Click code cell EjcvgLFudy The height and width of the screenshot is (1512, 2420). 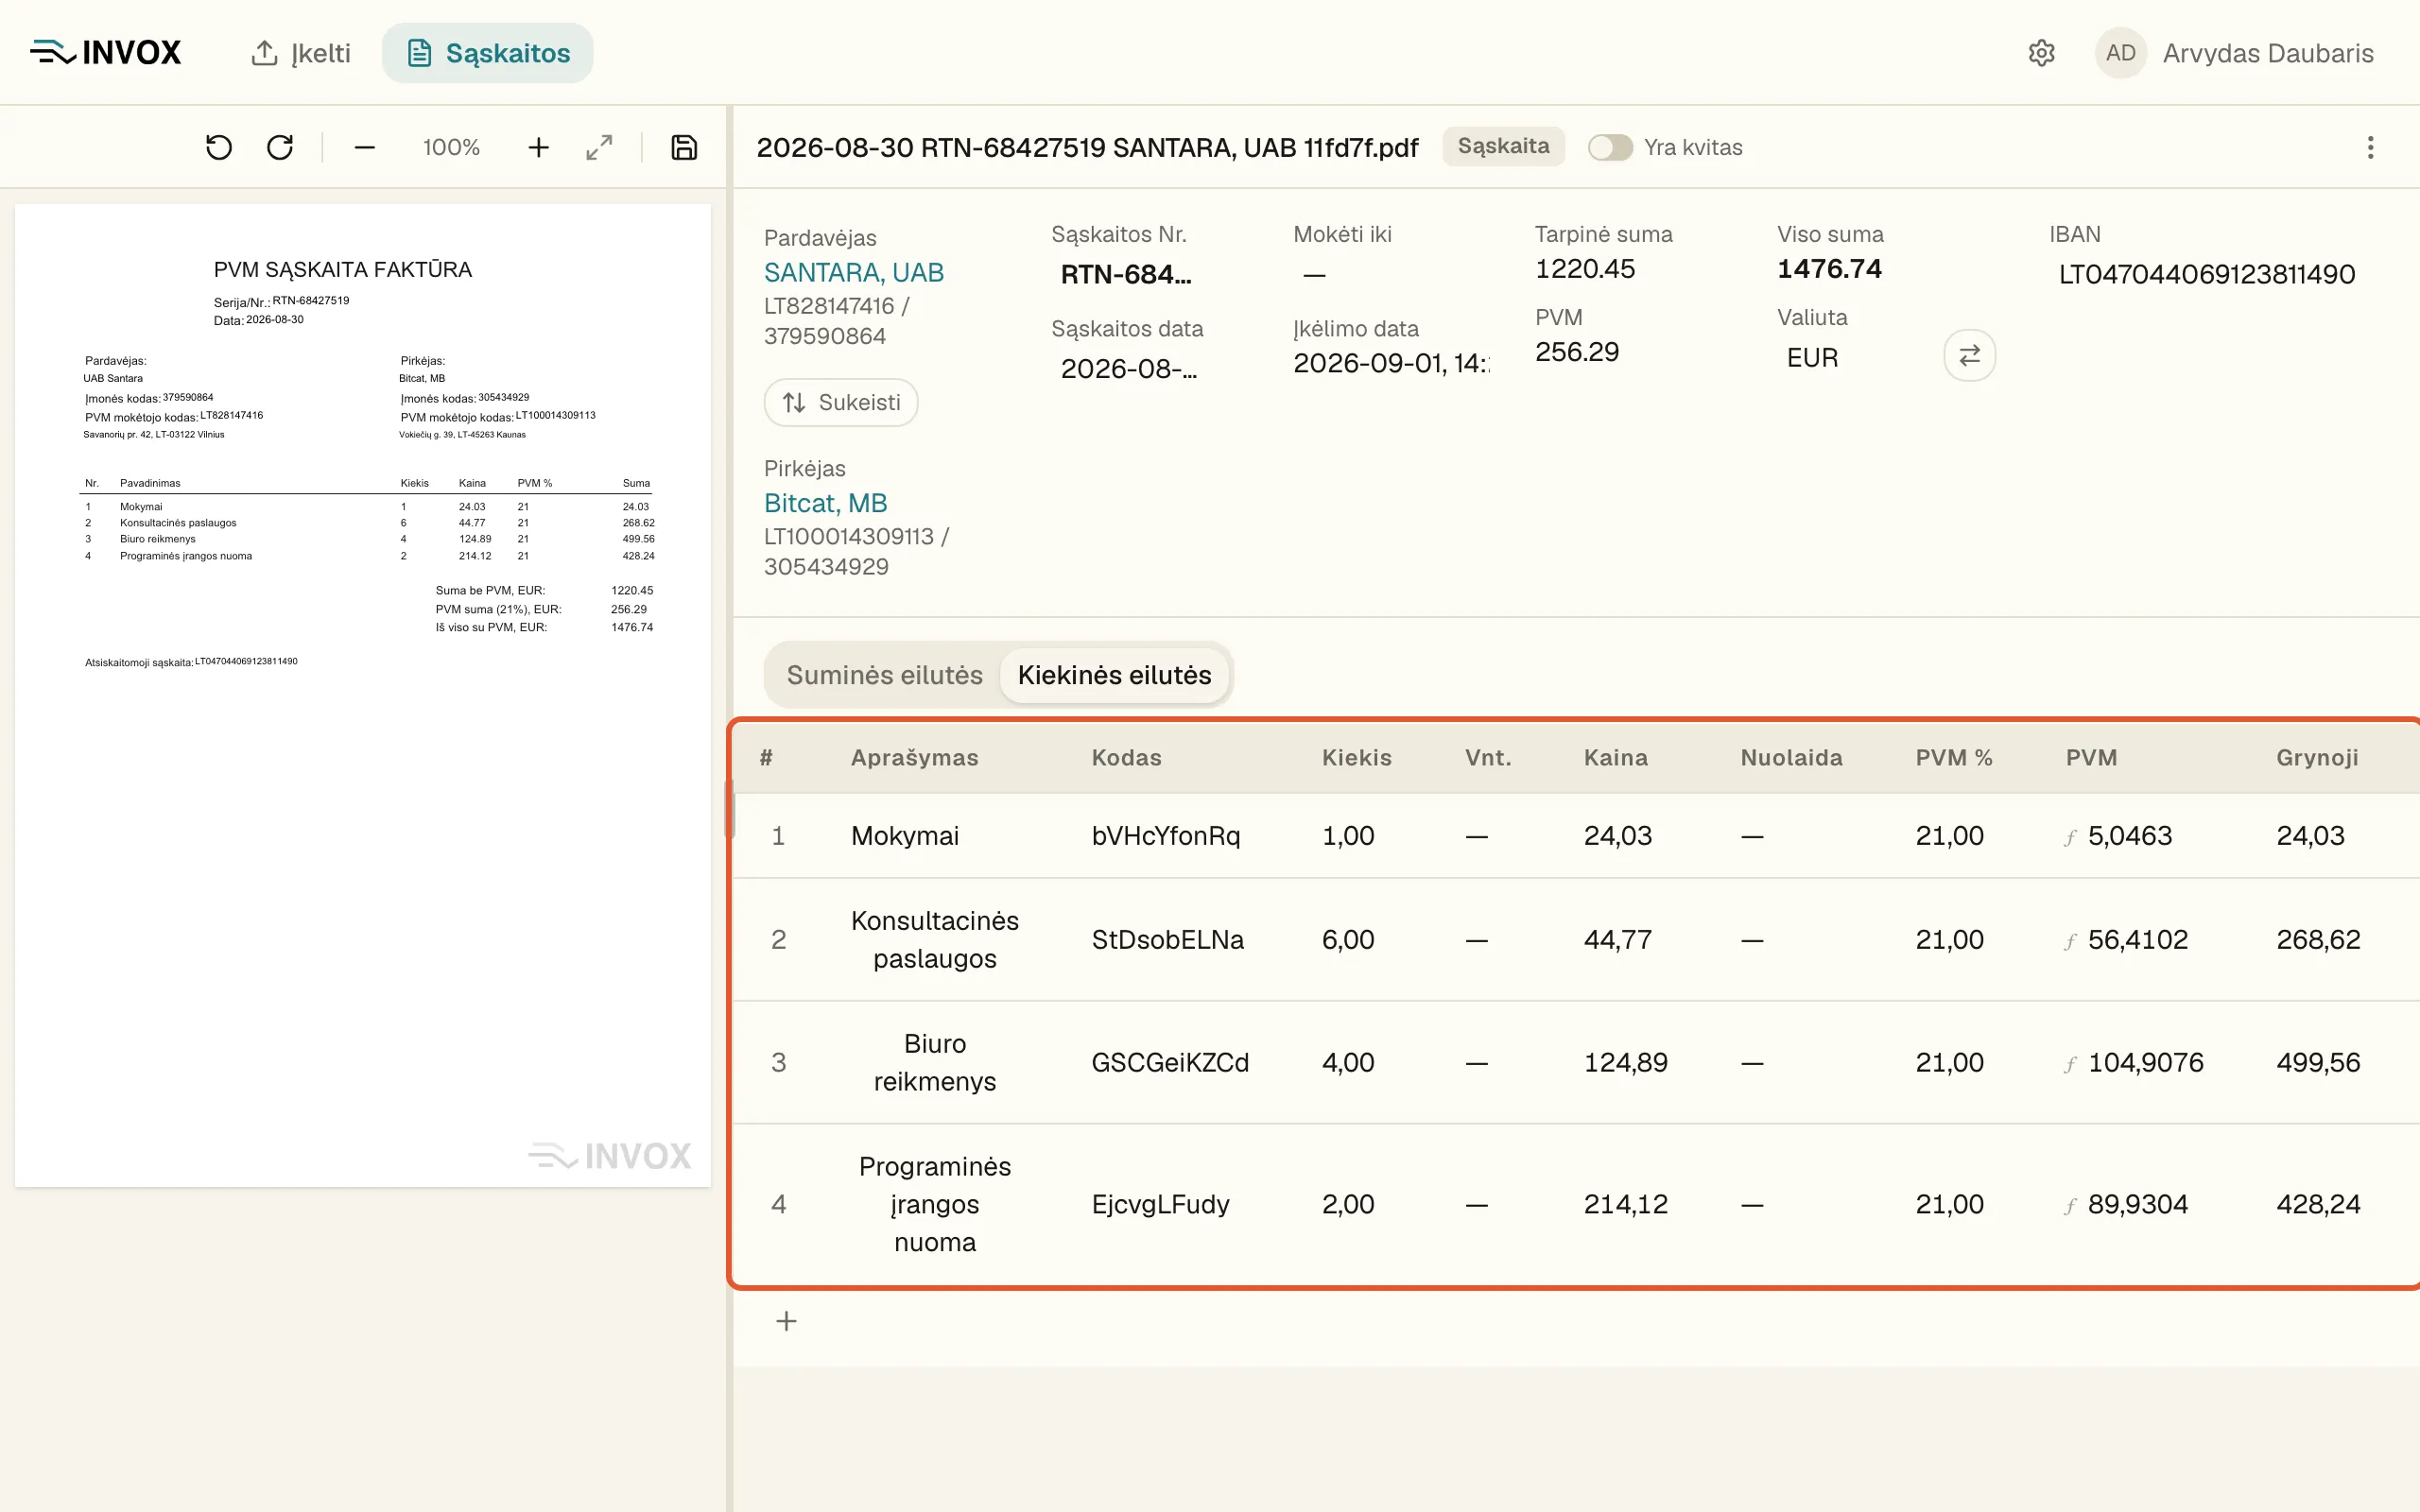1161,1205
